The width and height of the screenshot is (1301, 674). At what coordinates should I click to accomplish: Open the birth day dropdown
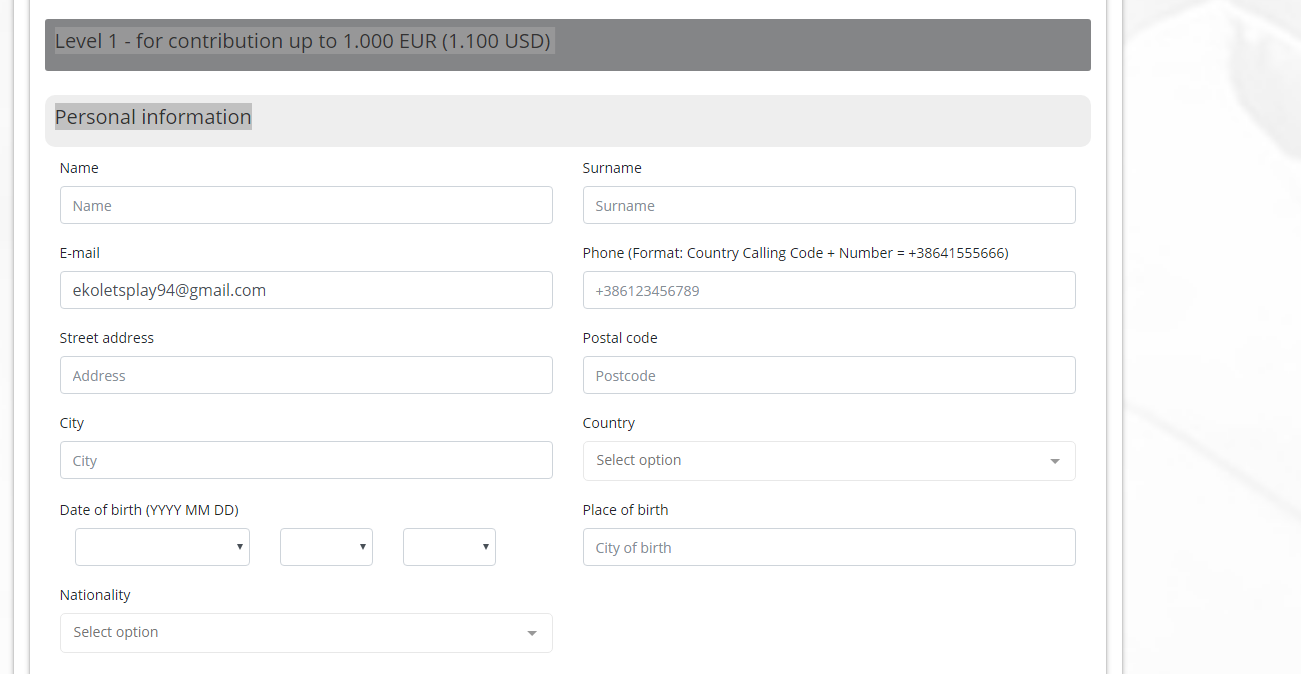(449, 547)
